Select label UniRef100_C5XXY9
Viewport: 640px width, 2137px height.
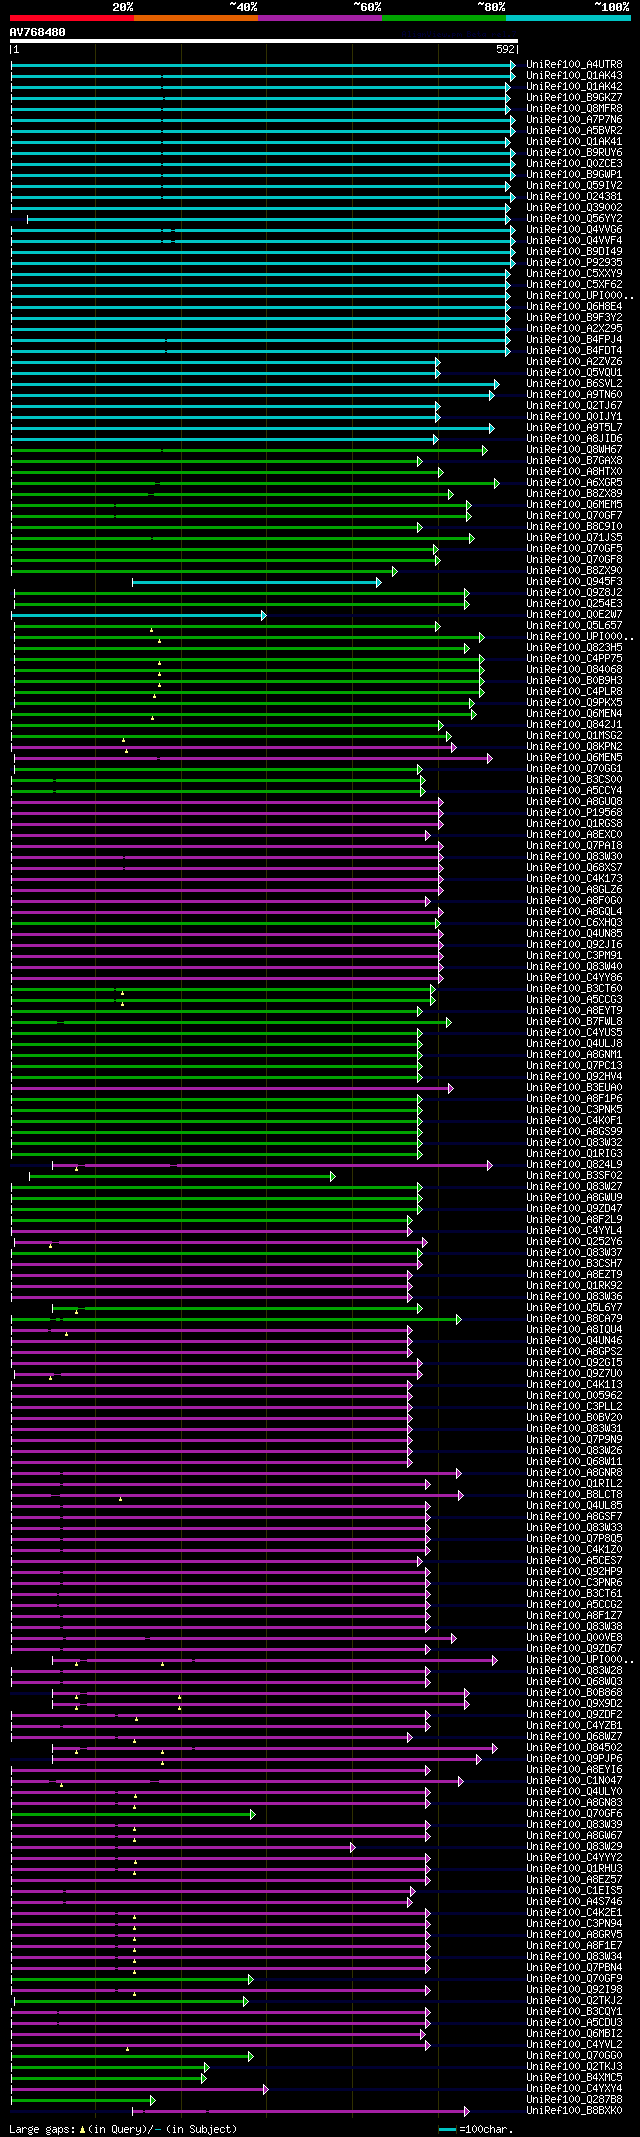574,274
